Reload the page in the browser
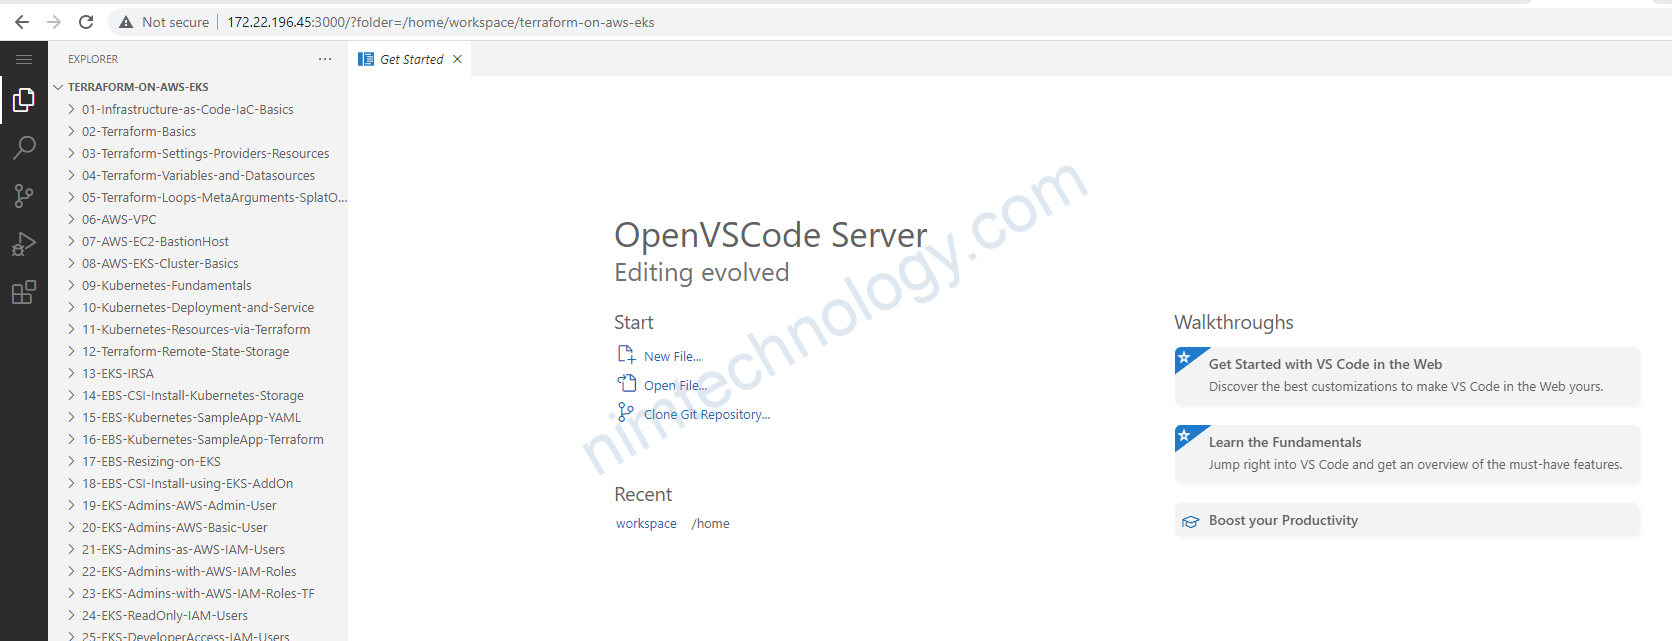Screen dimensions: 1672x641 86,22
